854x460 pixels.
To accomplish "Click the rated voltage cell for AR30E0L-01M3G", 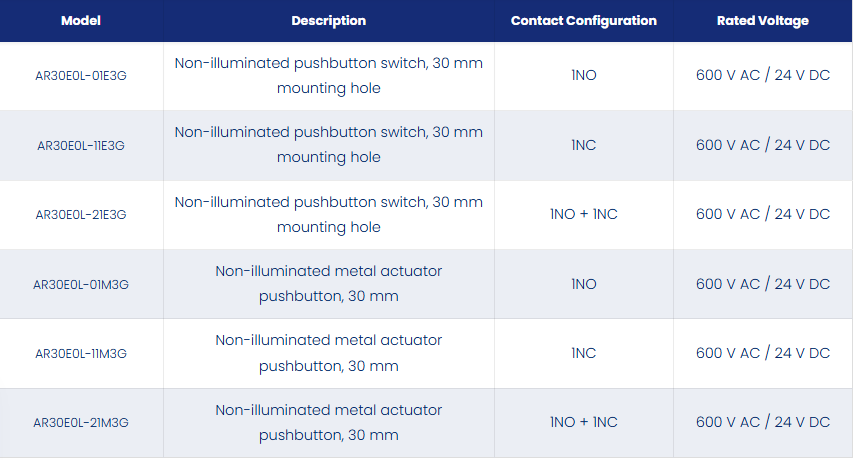I will [x=762, y=284].
